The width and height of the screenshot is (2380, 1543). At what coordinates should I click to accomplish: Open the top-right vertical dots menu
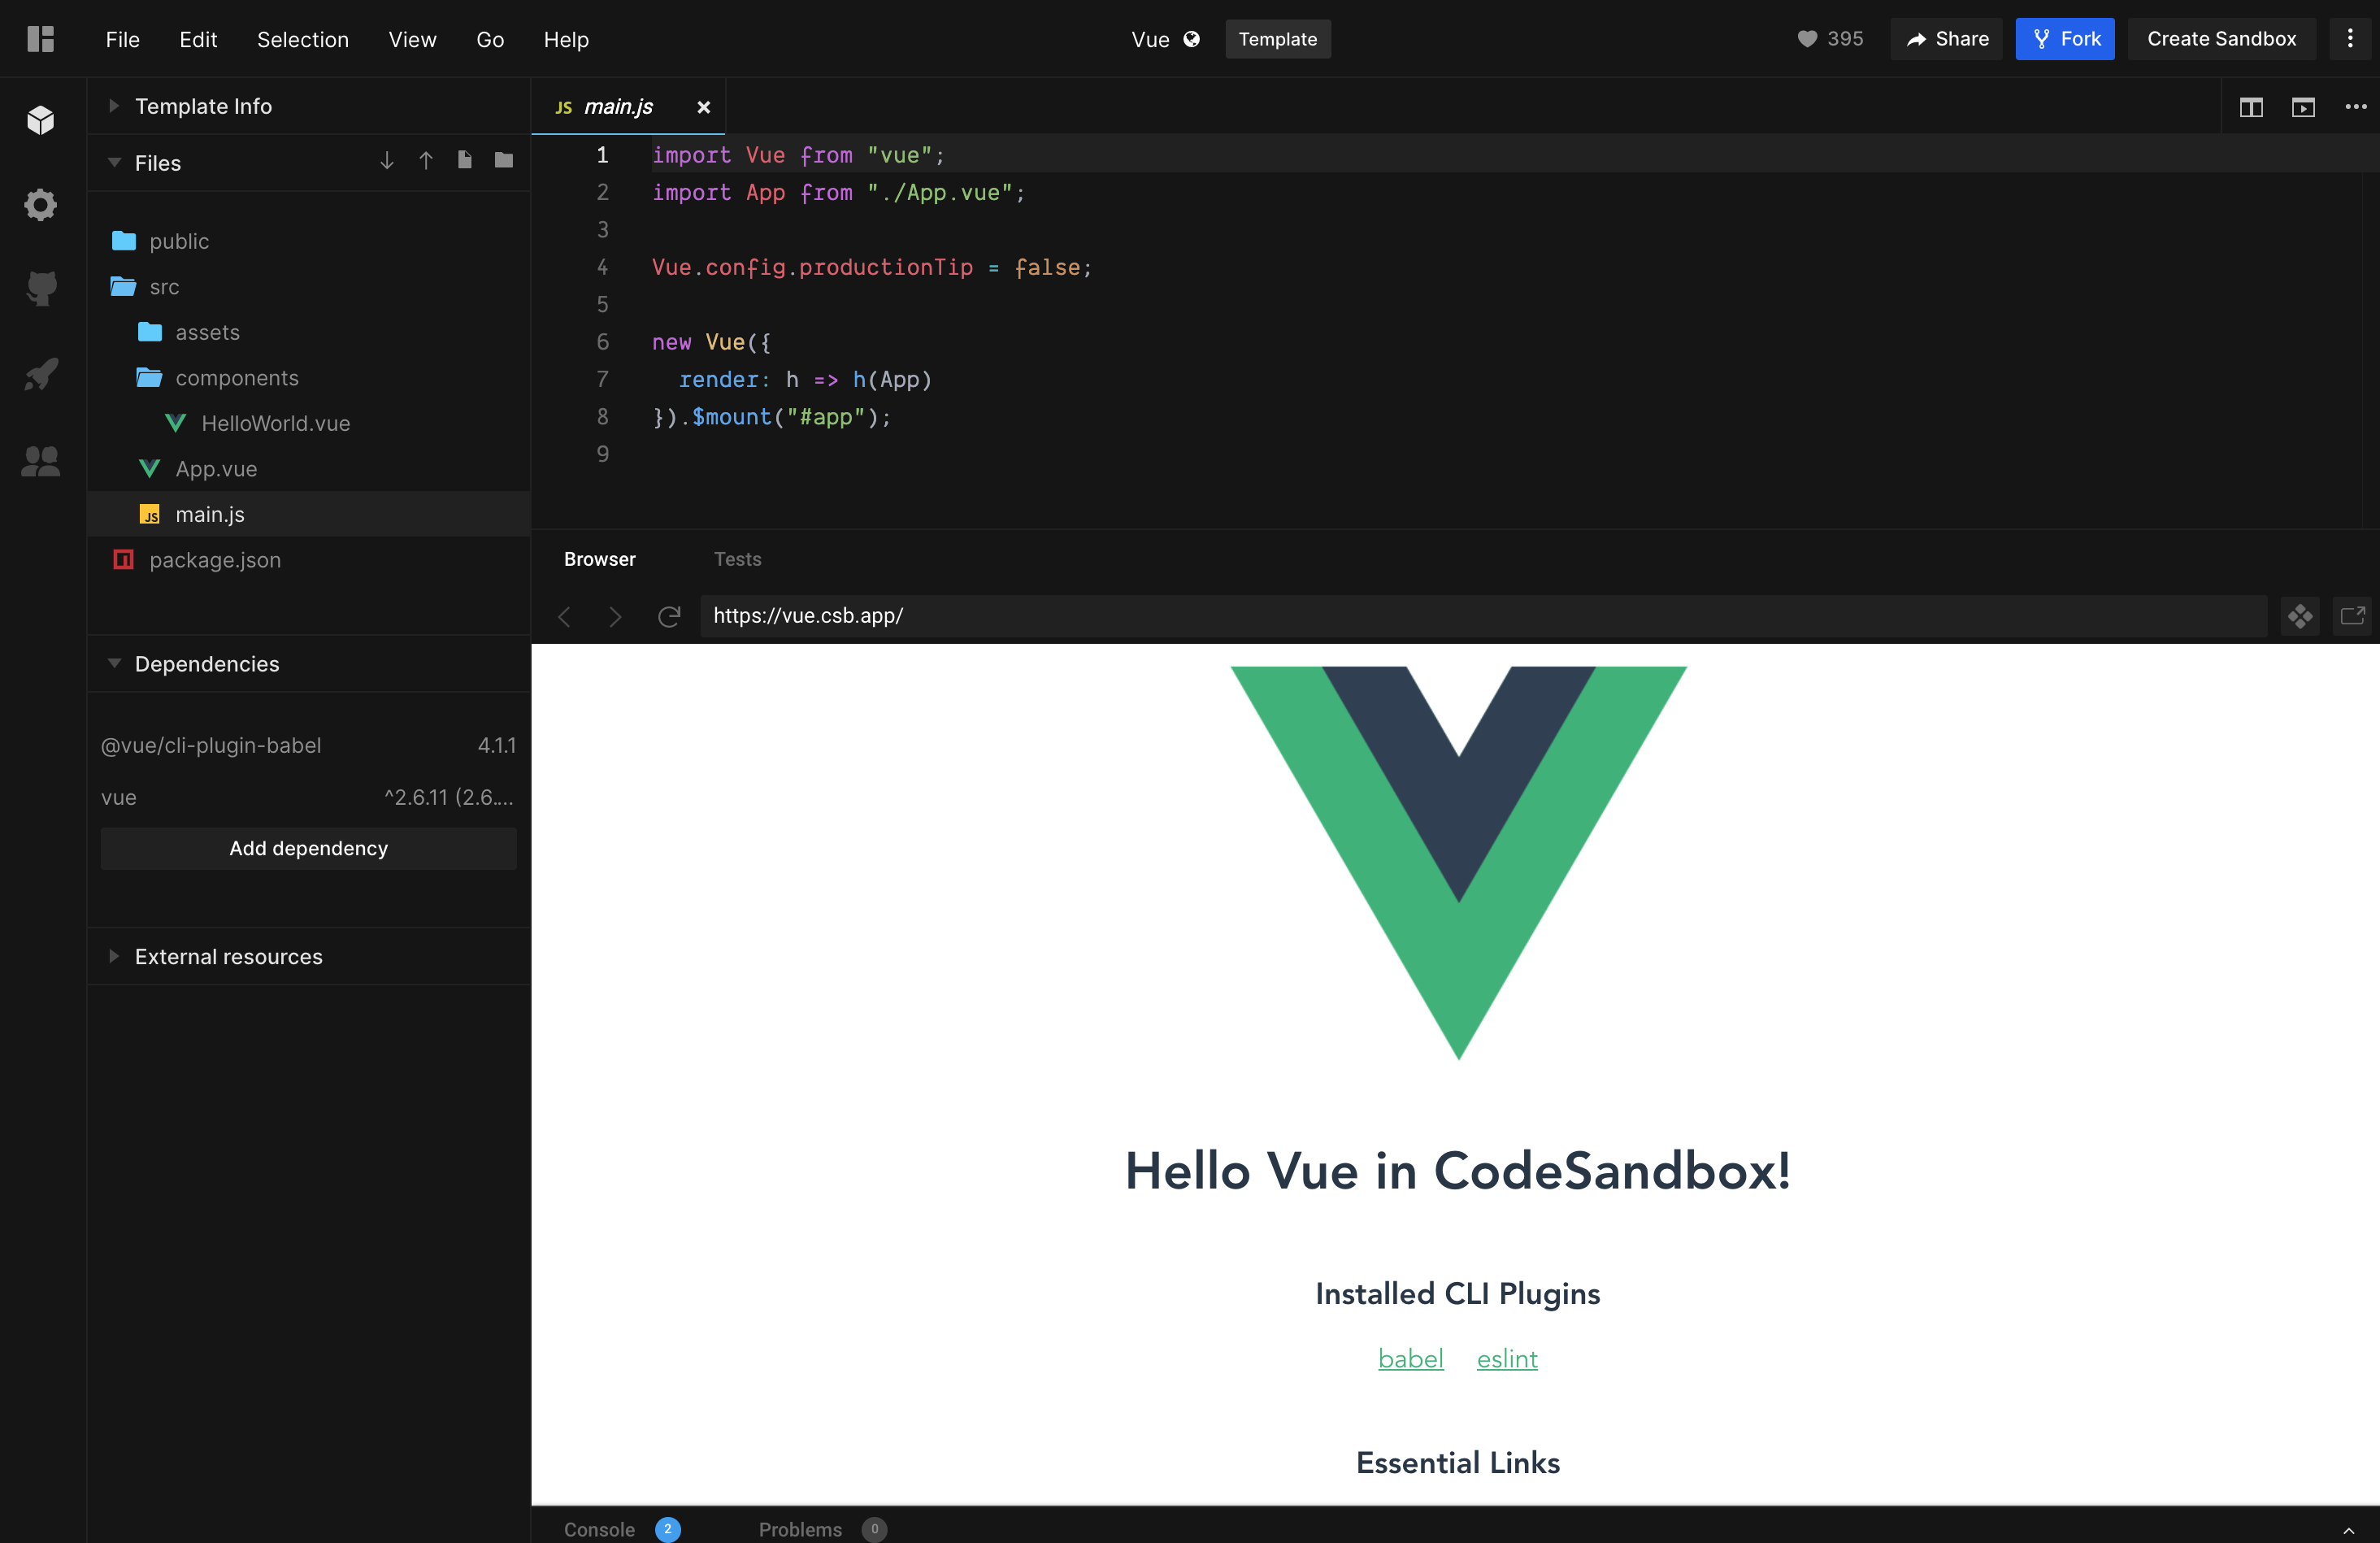2350,39
